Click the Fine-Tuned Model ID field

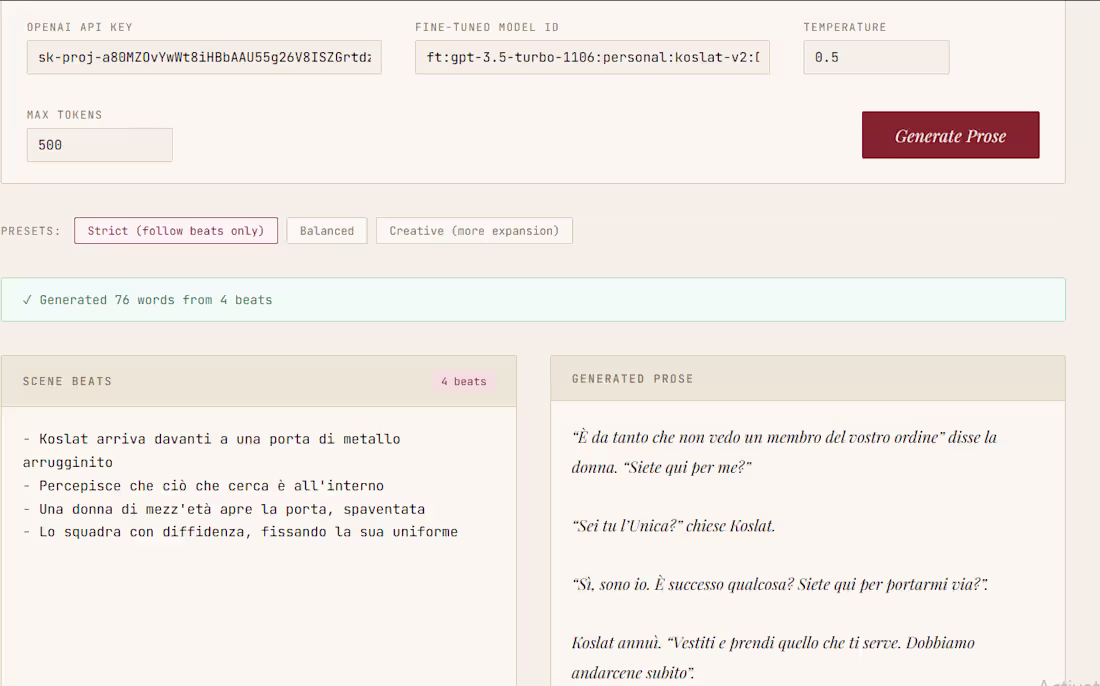pos(592,58)
